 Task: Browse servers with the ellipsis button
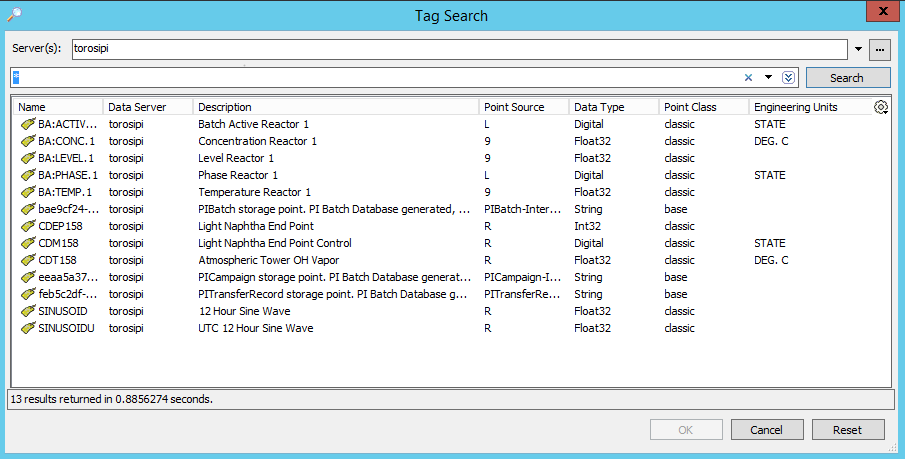pos(880,49)
